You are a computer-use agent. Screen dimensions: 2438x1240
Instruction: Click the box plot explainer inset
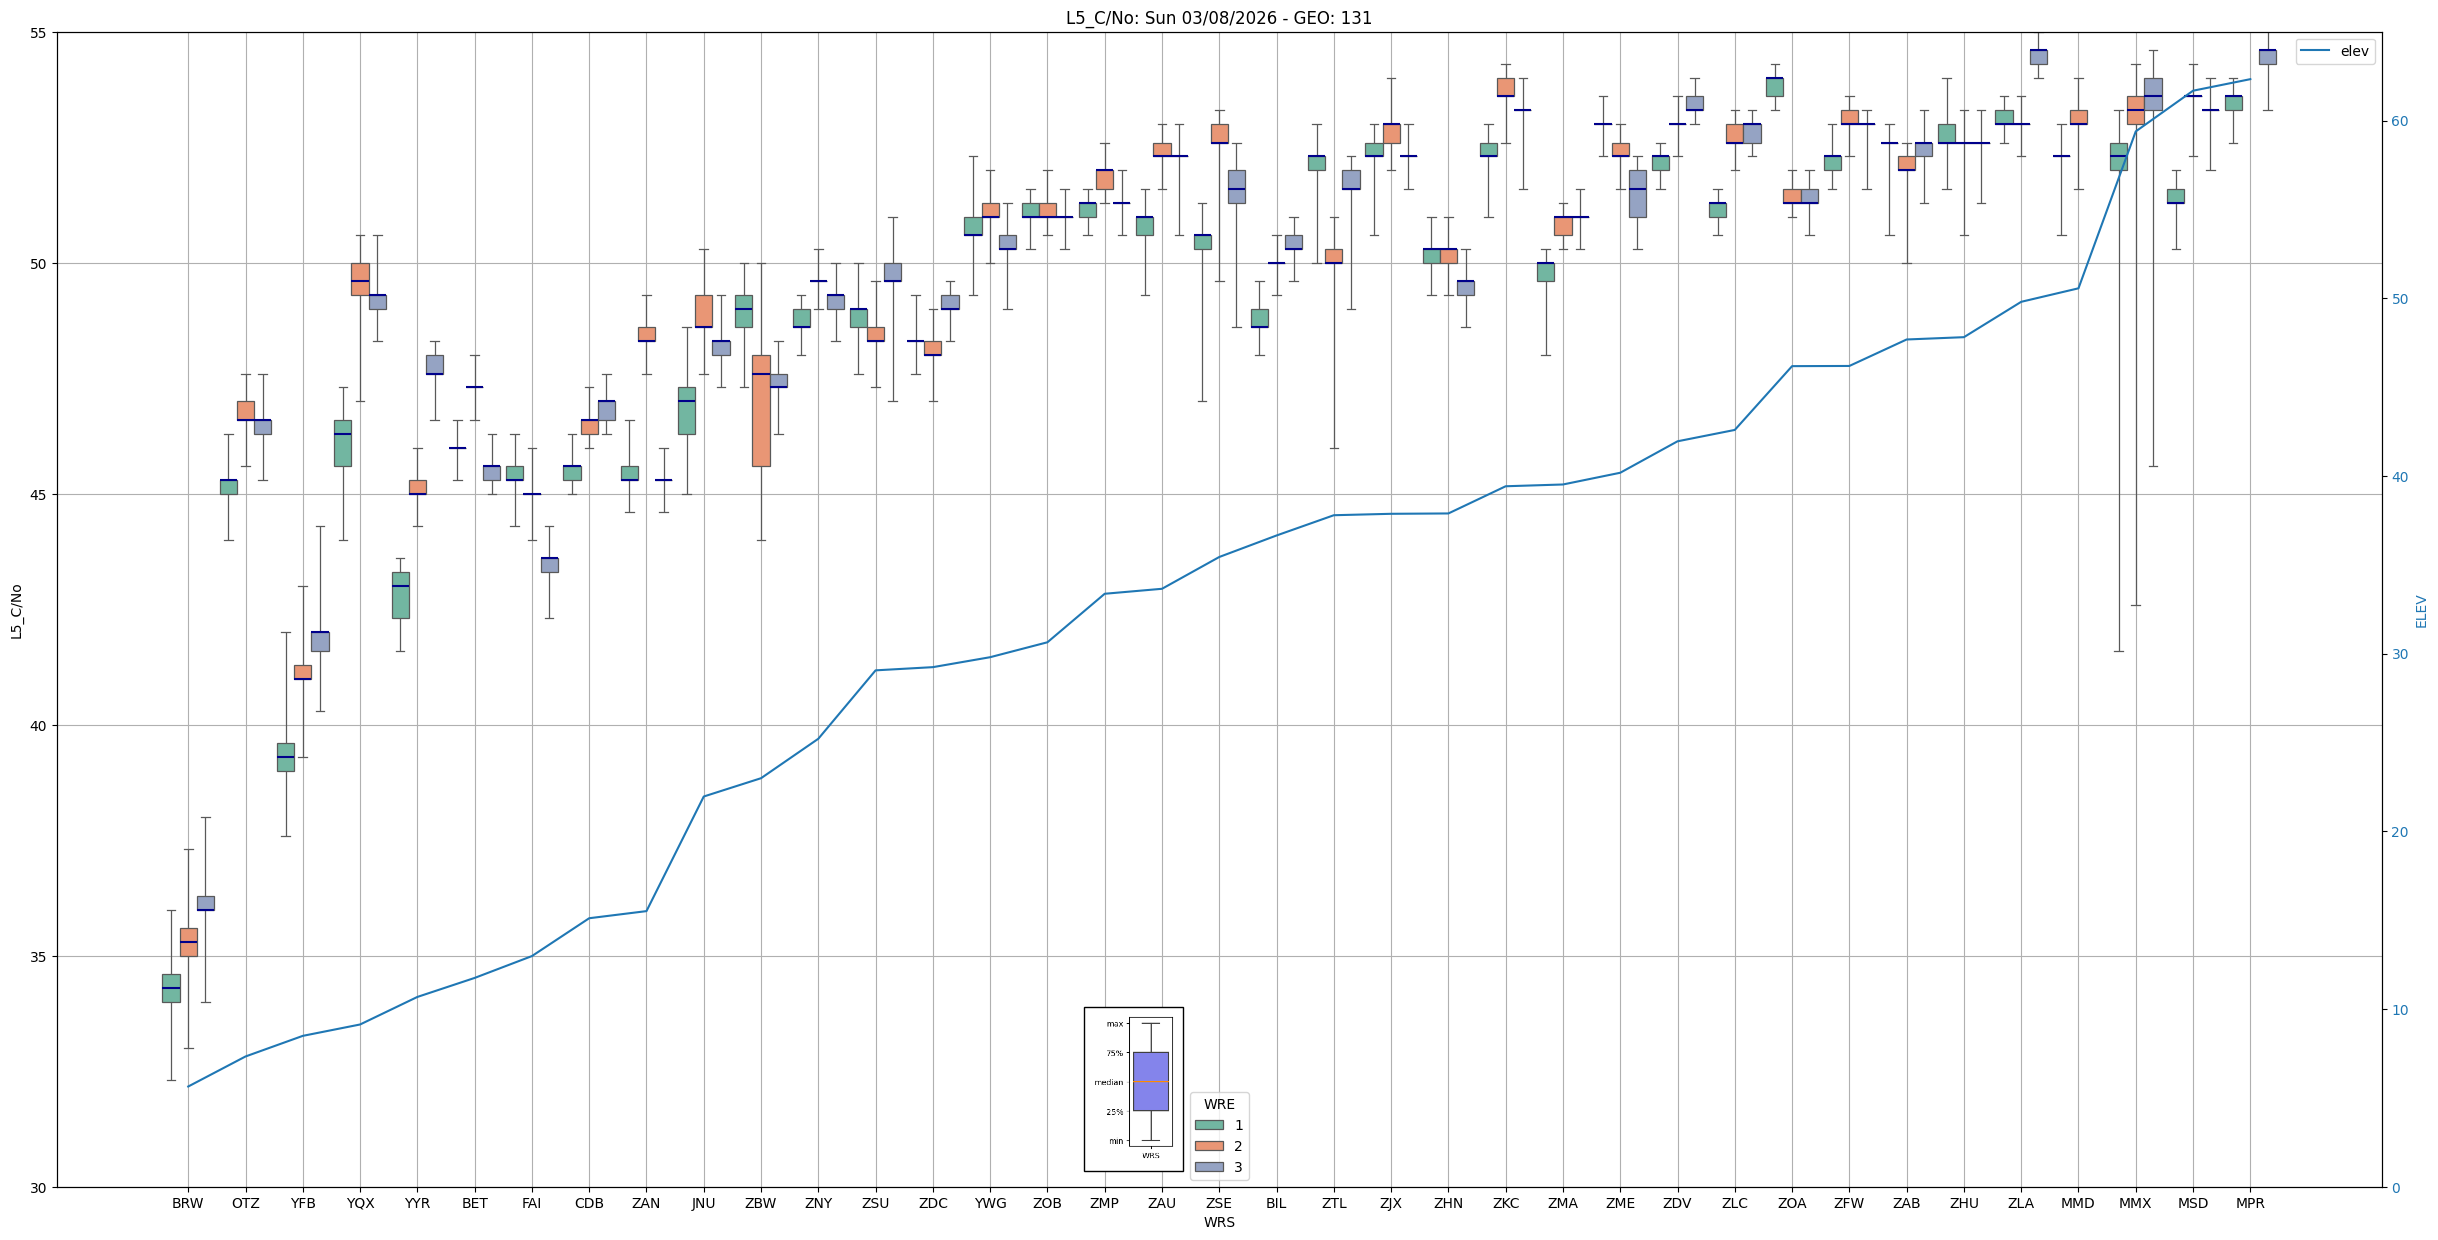coord(1133,1088)
